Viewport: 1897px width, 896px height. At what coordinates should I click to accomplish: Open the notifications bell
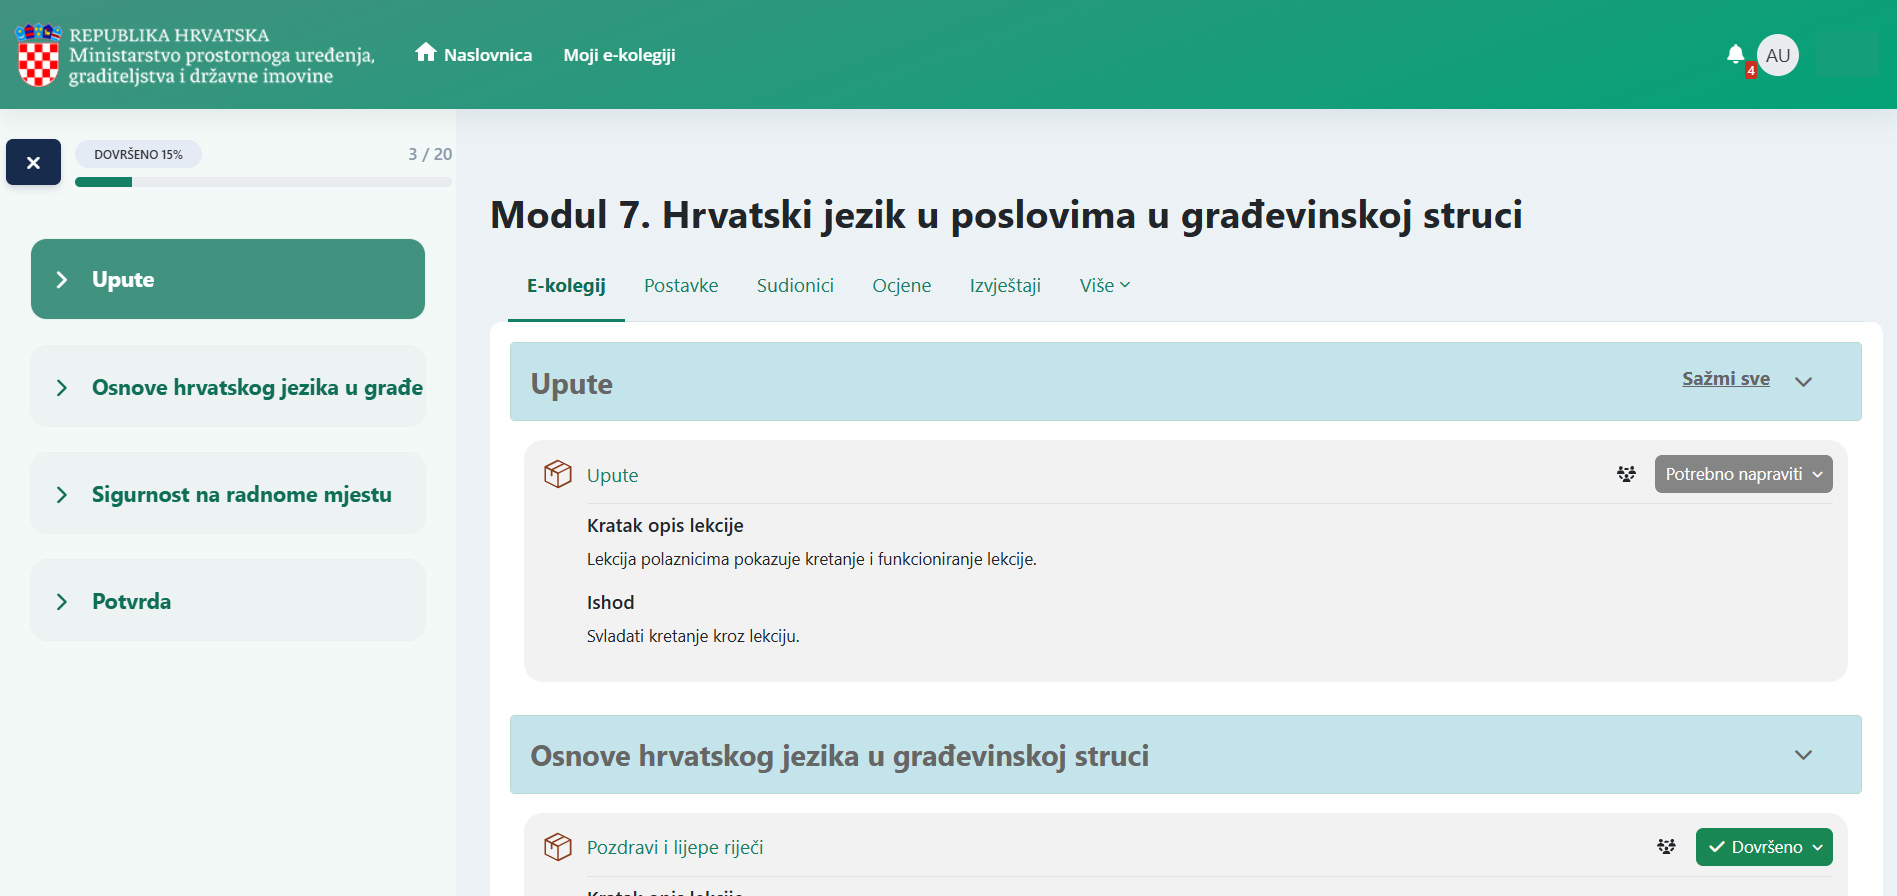point(1735,54)
